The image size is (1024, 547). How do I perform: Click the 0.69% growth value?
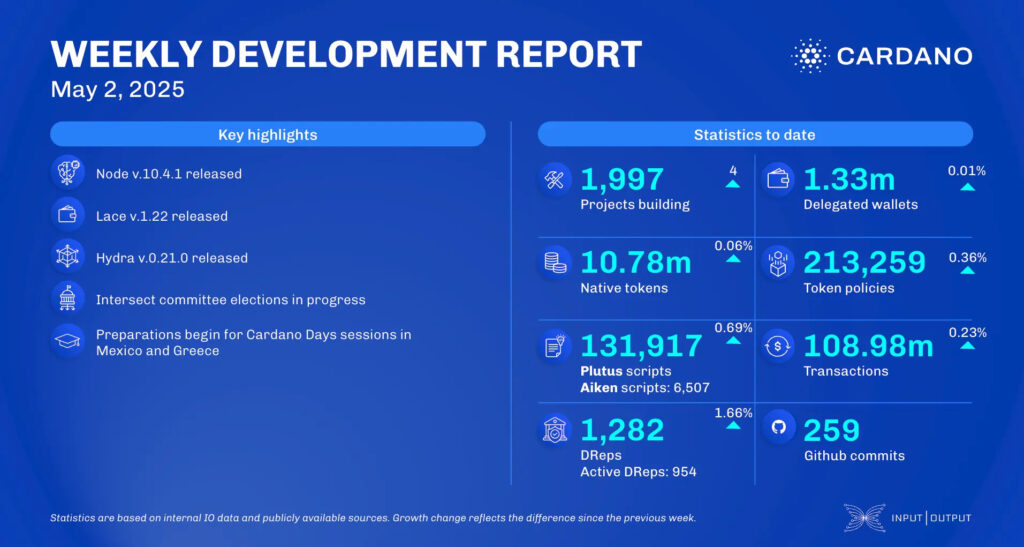click(733, 327)
